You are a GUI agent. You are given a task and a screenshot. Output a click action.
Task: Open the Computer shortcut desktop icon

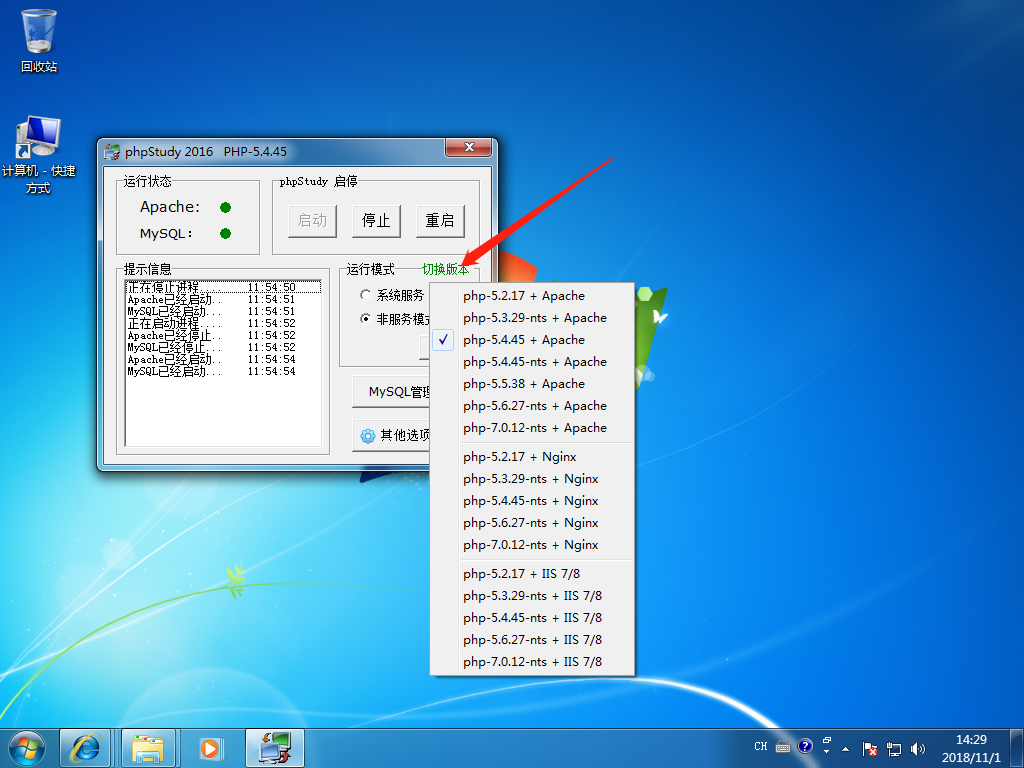click(x=39, y=155)
